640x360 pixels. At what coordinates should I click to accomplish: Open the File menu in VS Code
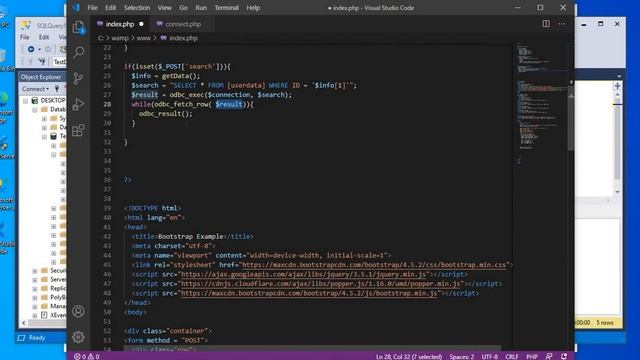click(93, 7)
